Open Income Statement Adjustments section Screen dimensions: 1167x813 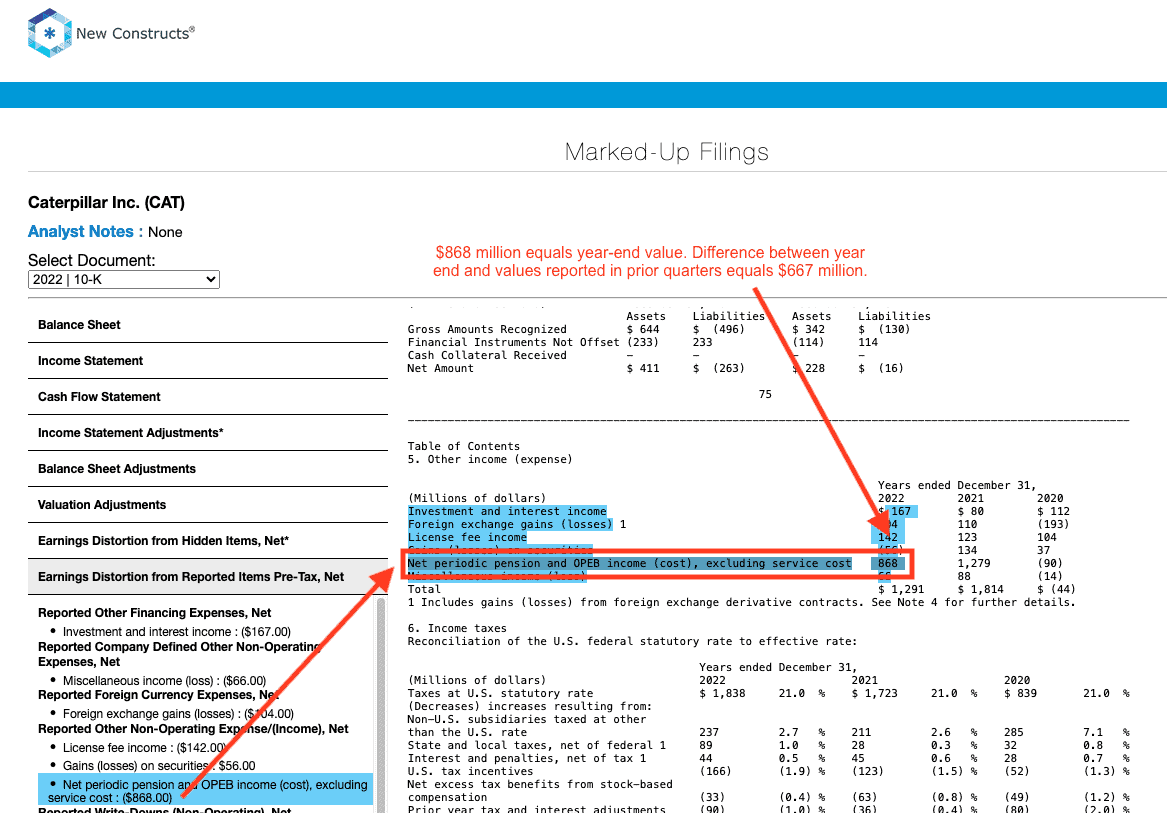point(208,433)
